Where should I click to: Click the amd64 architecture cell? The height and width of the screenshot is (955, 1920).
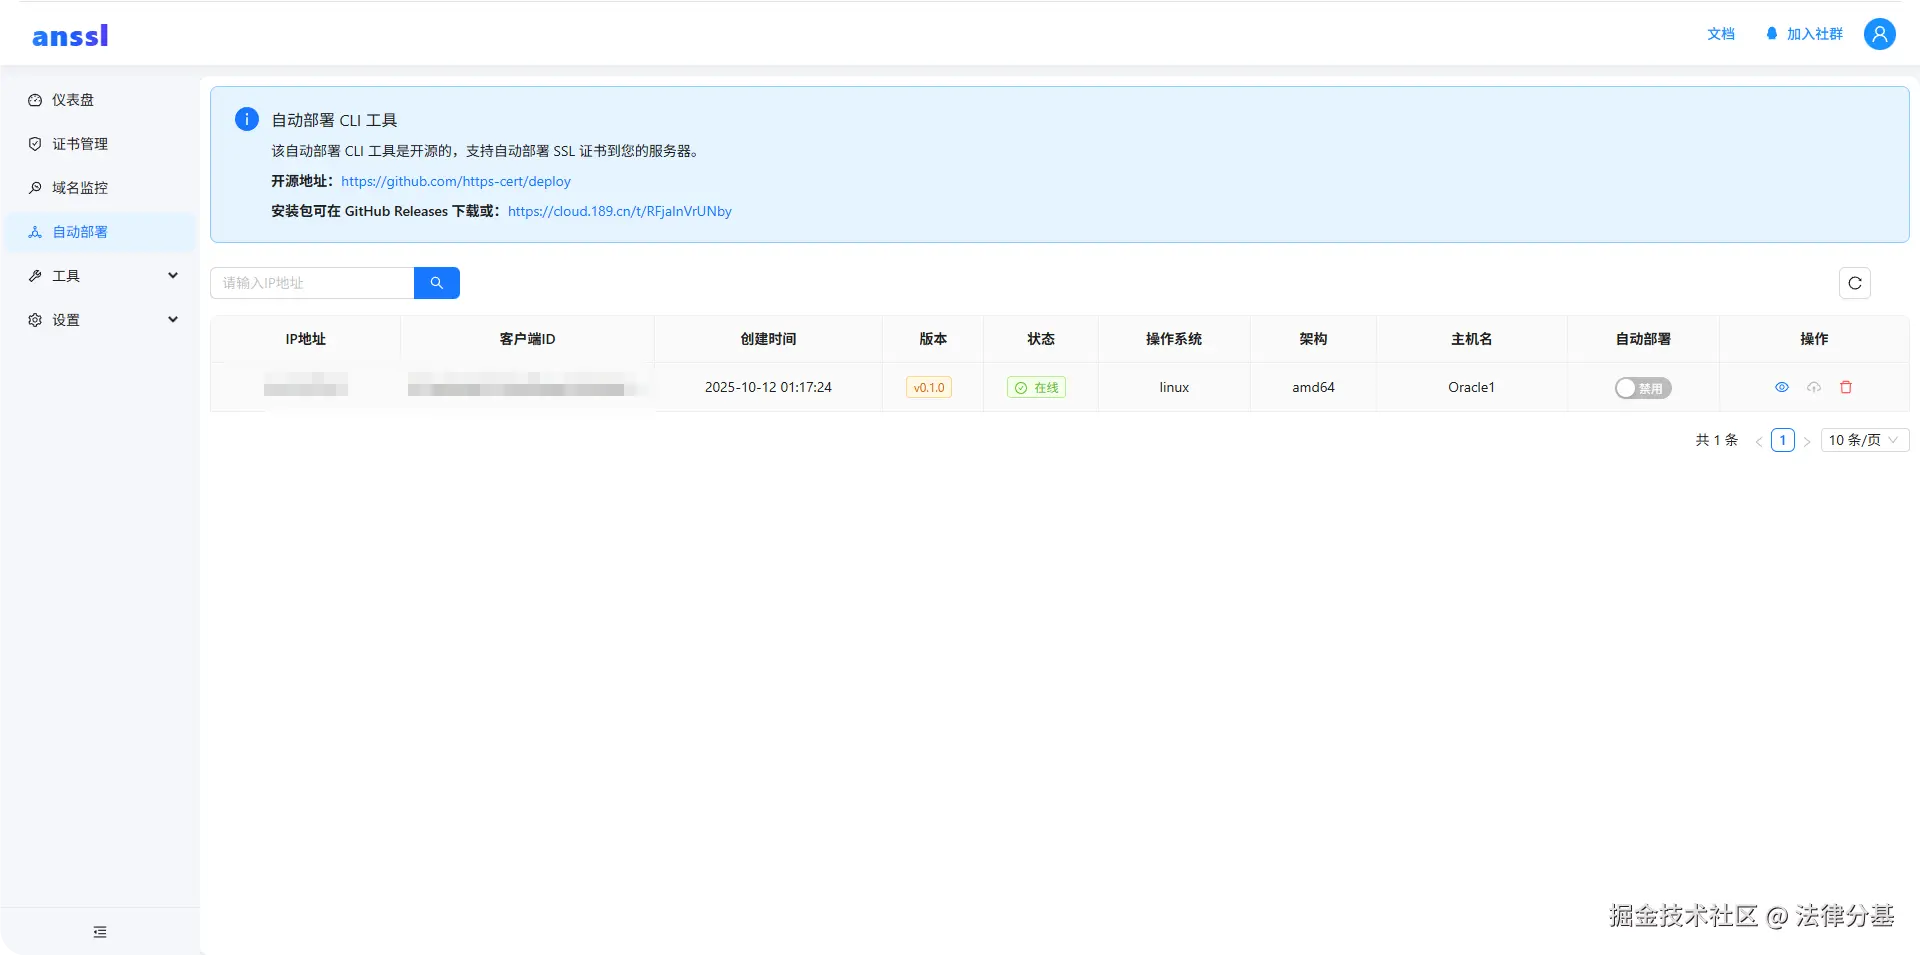tap(1313, 387)
